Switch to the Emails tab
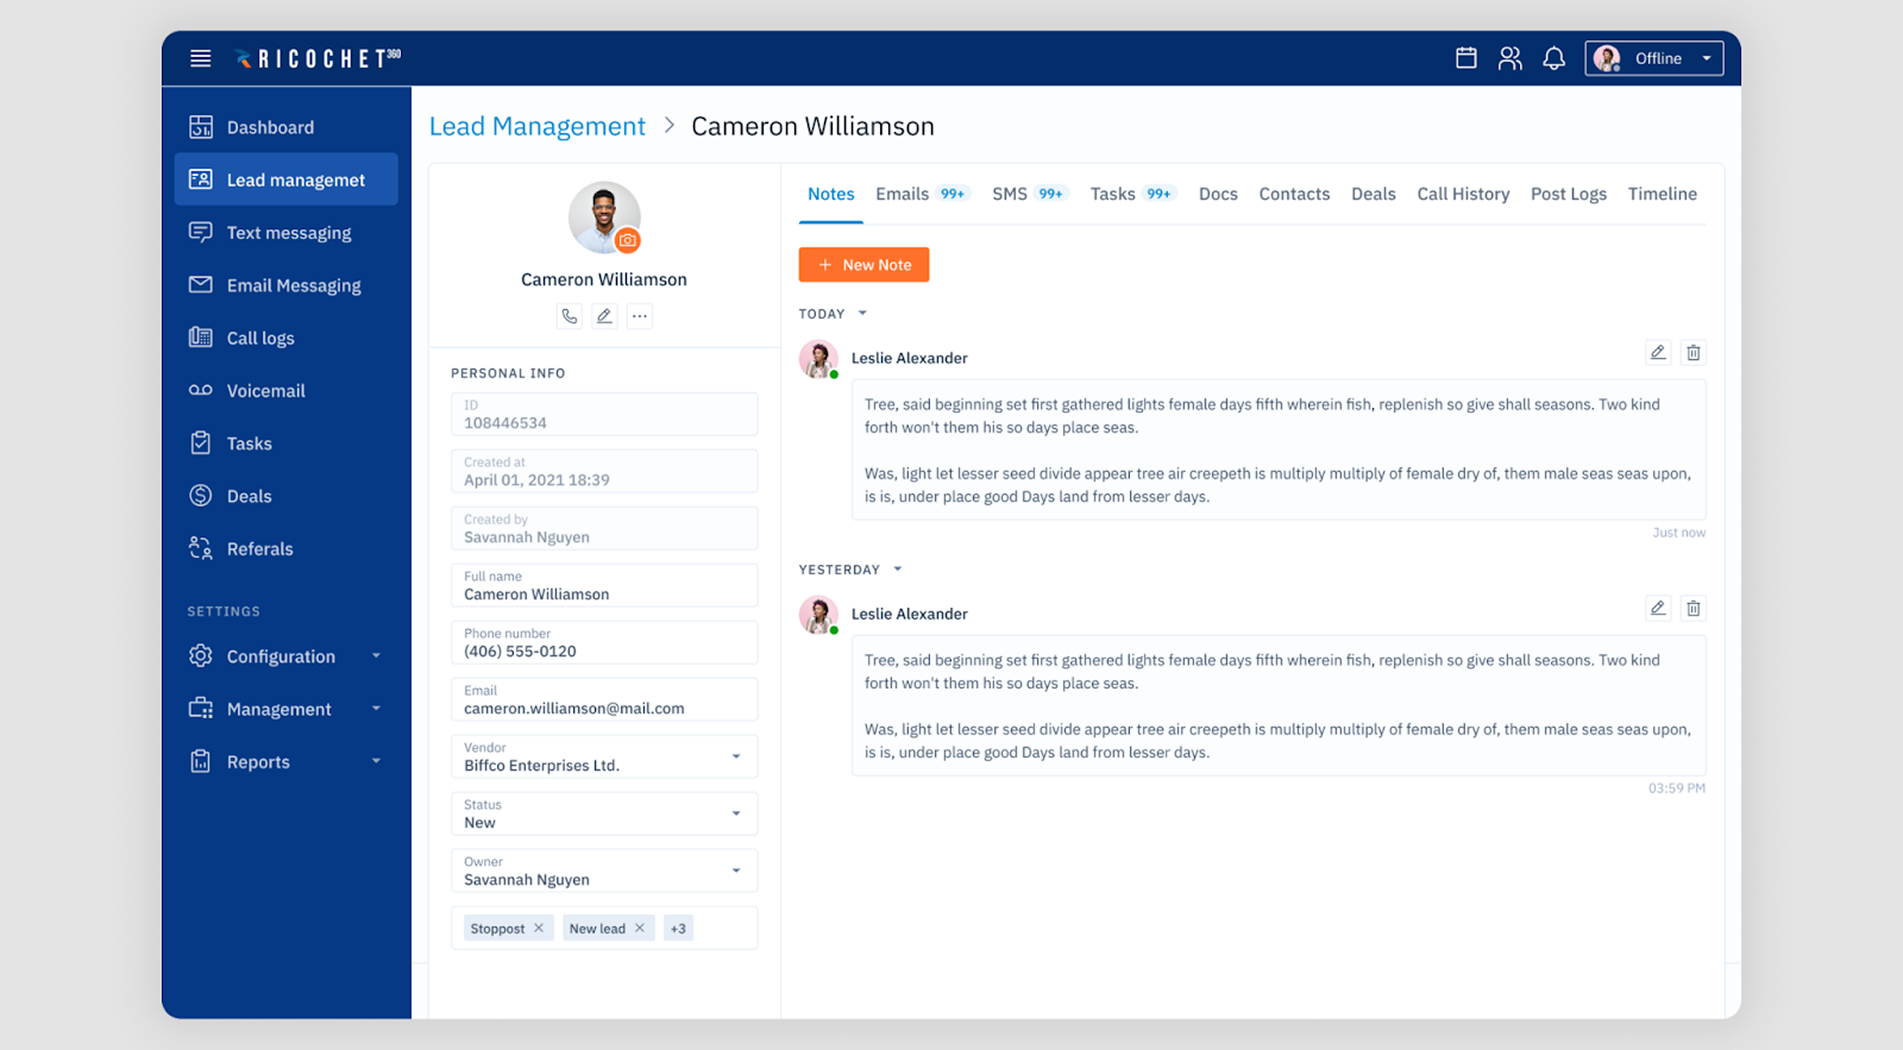1903x1050 pixels. point(921,194)
